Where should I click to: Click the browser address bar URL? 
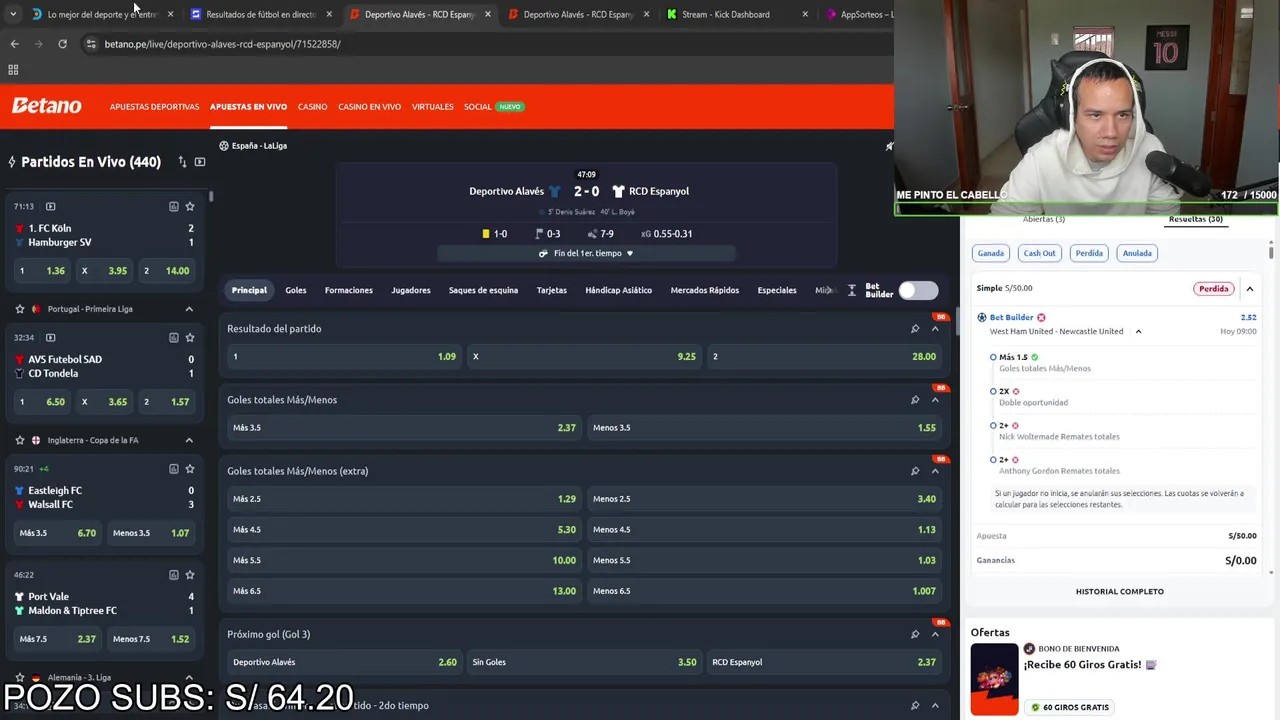pyautogui.click(x=222, y=44)
